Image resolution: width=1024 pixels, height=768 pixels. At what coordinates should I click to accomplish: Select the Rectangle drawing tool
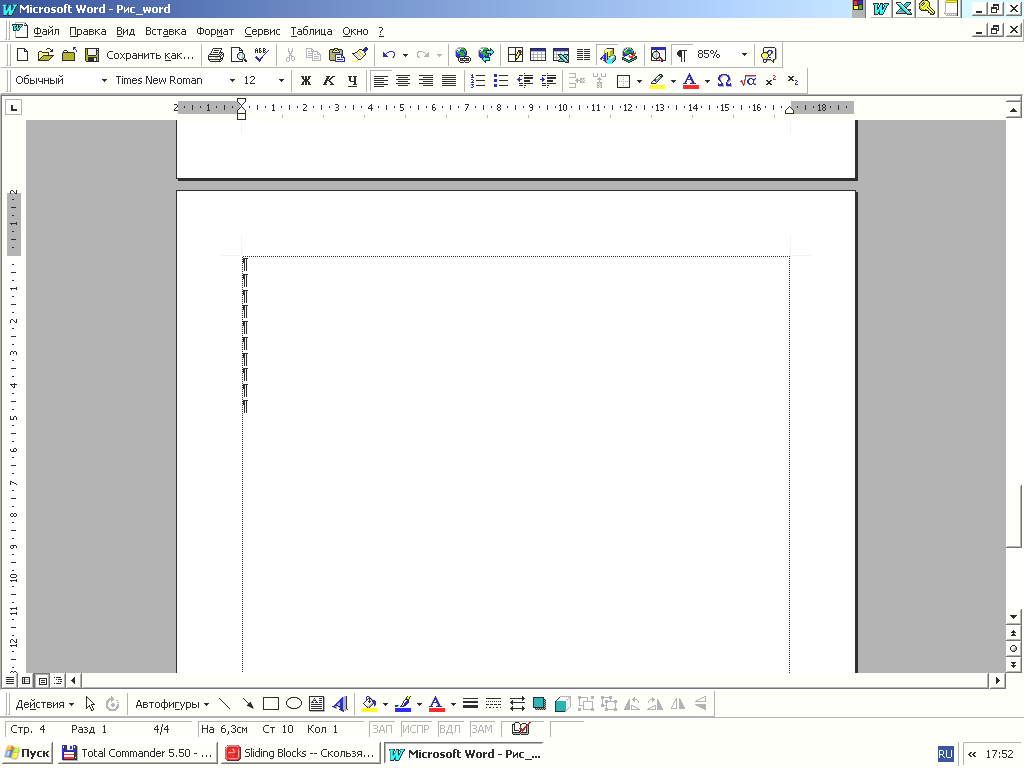point(271,703)
